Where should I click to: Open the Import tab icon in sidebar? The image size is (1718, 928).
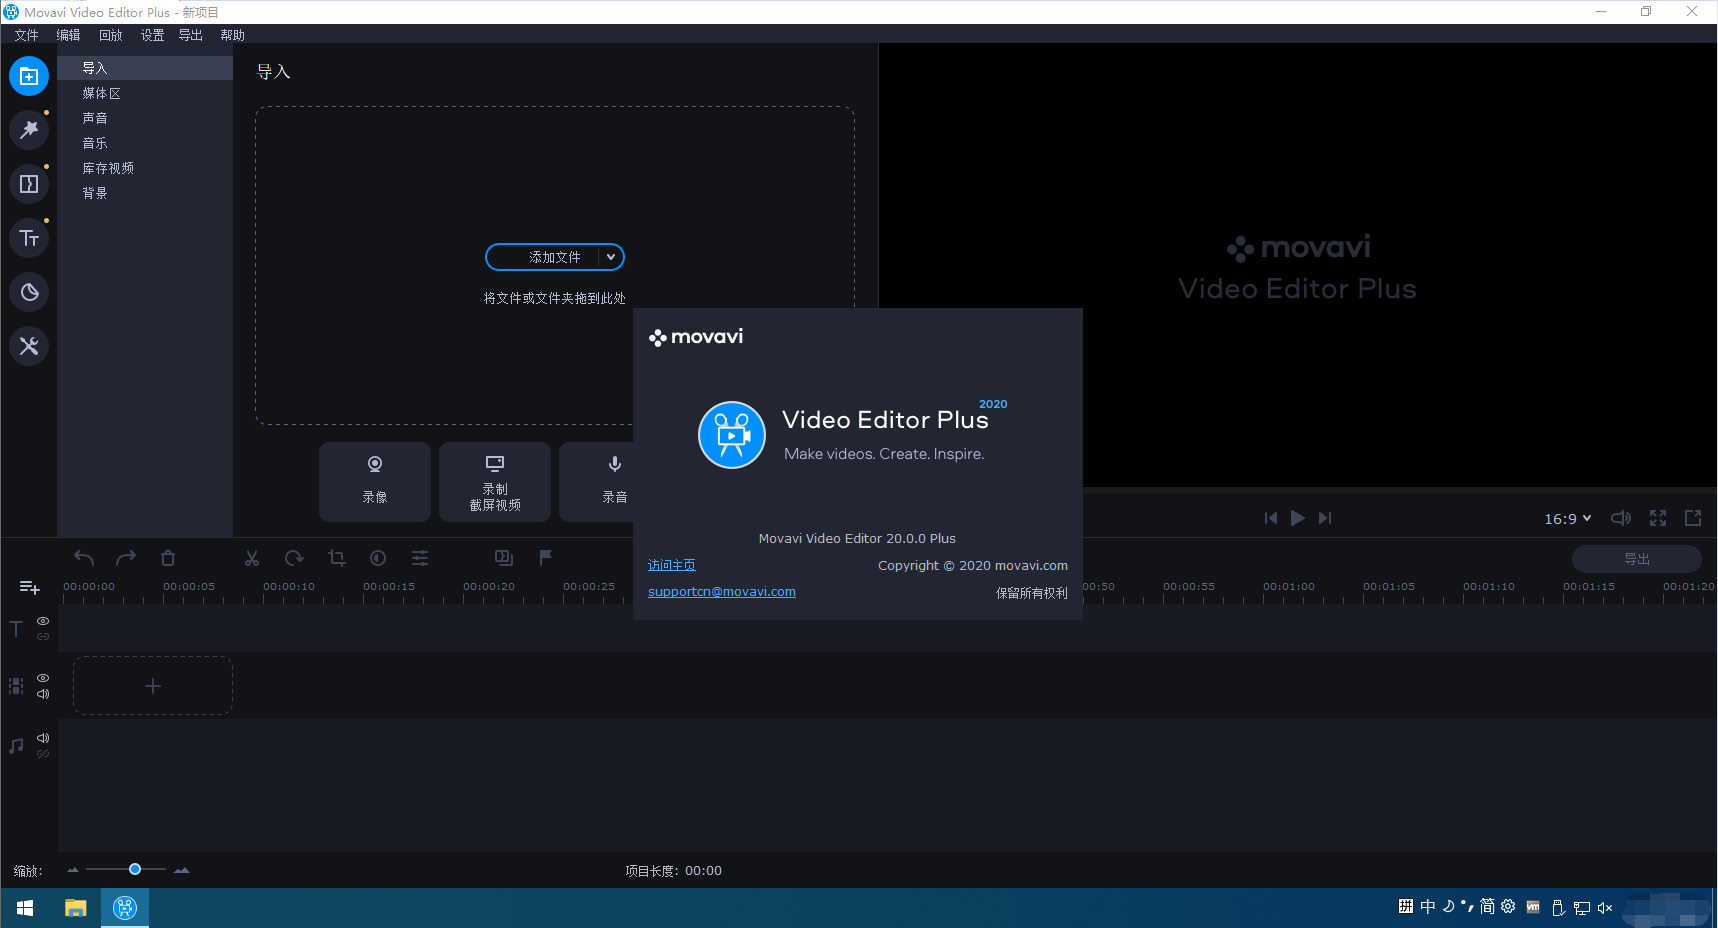[29, 76]
